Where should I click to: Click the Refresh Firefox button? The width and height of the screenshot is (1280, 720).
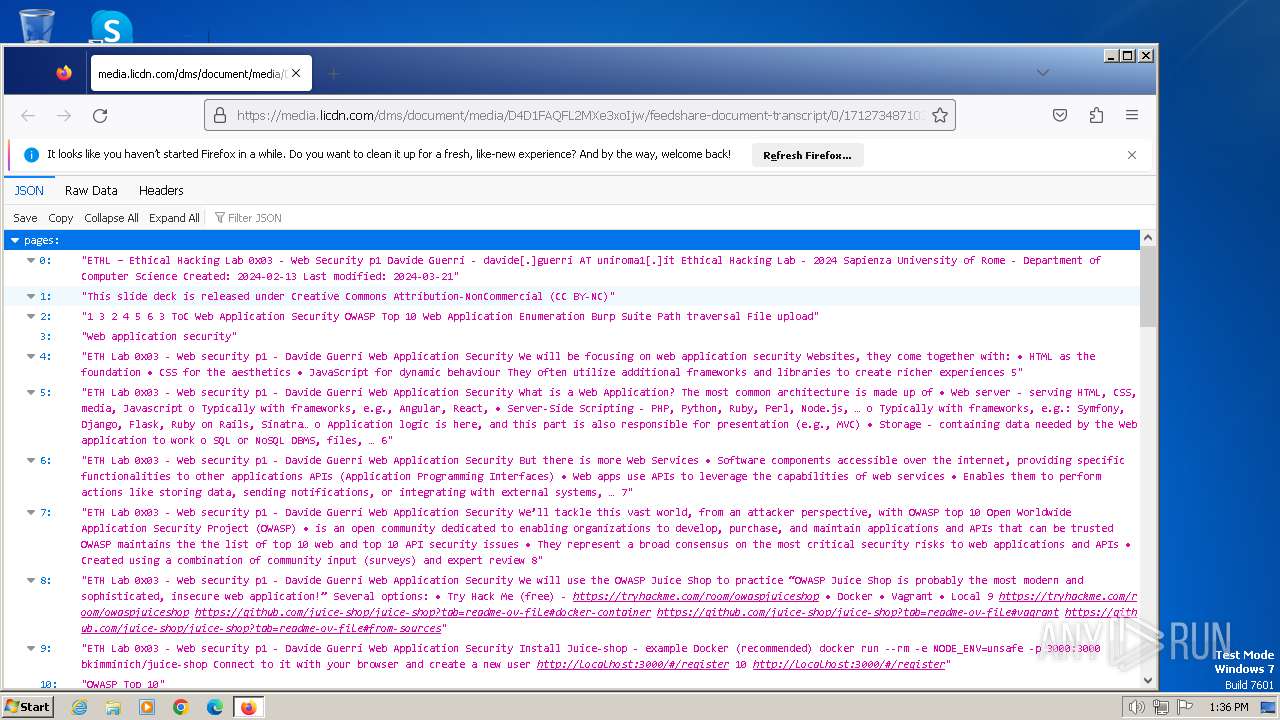[807, 155]
